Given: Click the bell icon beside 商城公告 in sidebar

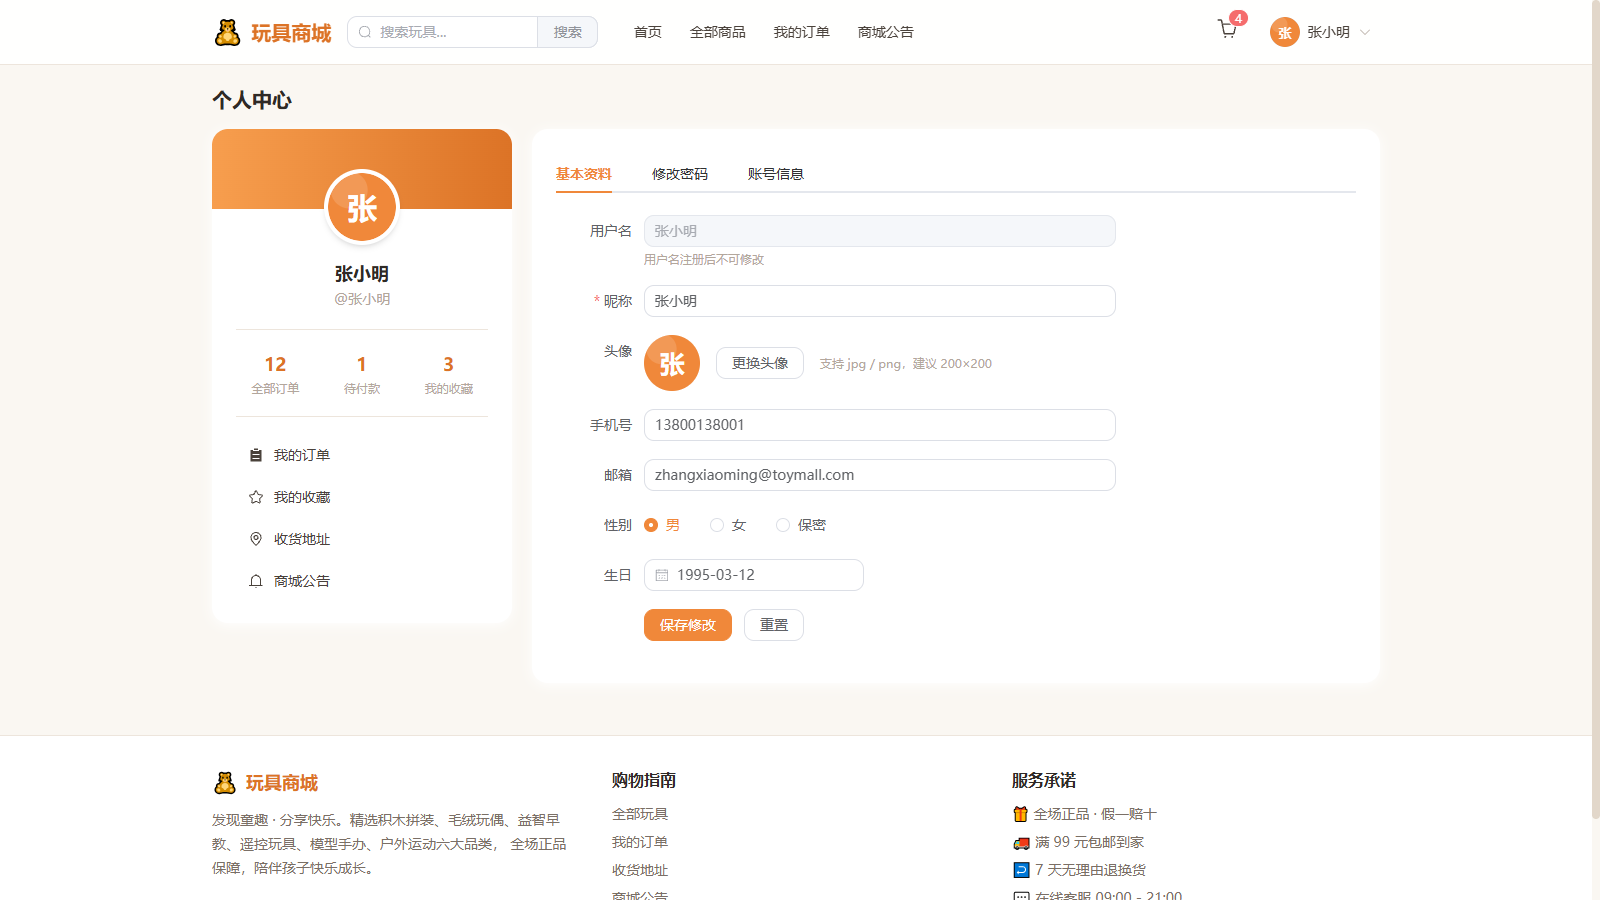Looking at the screenshot, I should [256, 581].
